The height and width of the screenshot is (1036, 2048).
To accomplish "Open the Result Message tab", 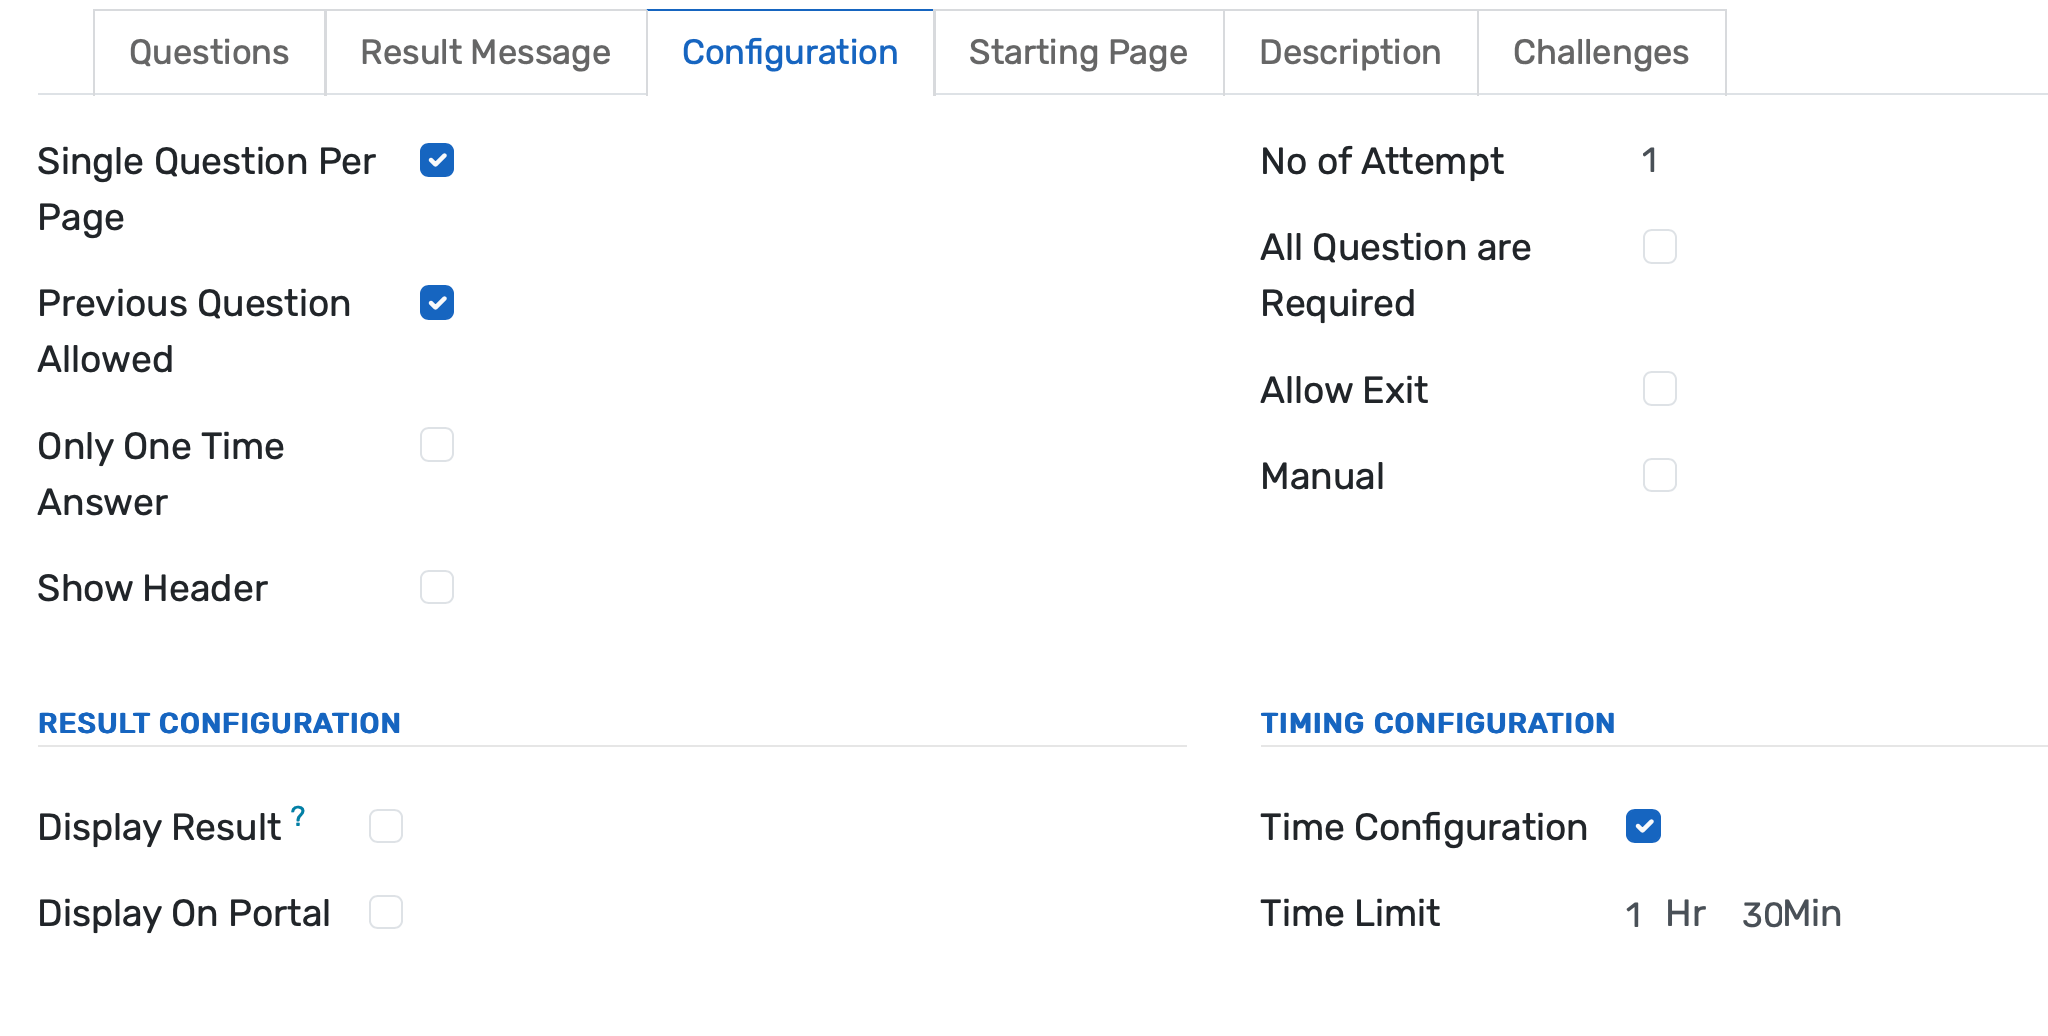I will (x=485, y=52).
